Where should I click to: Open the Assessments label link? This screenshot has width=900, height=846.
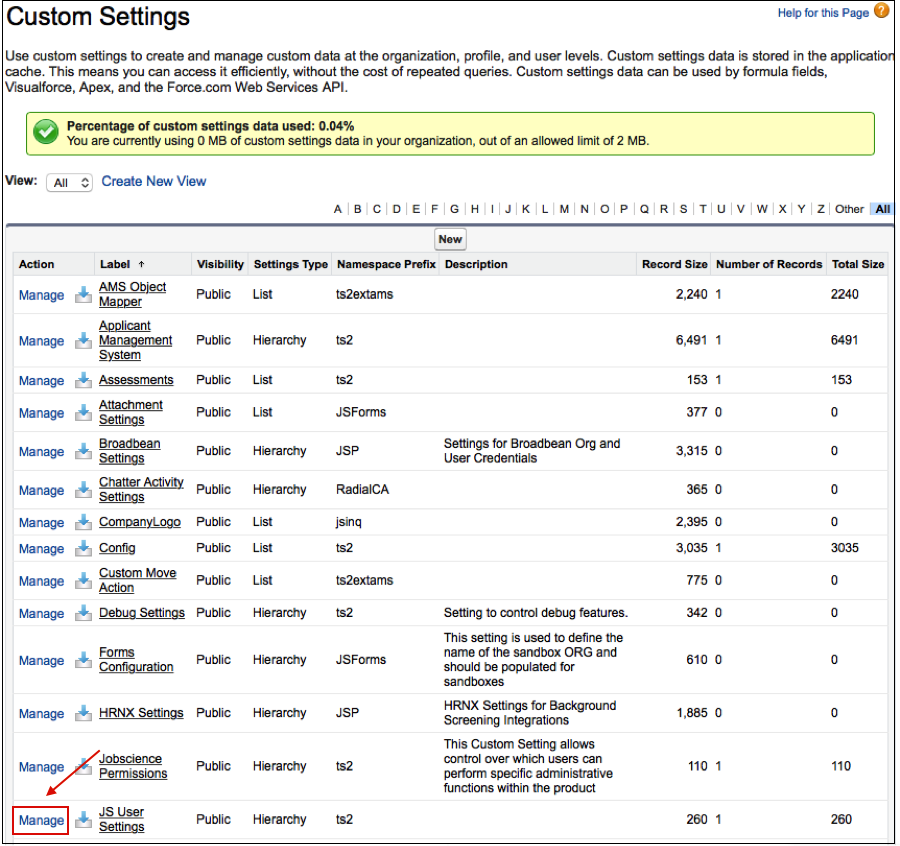(x=136, y=380)
